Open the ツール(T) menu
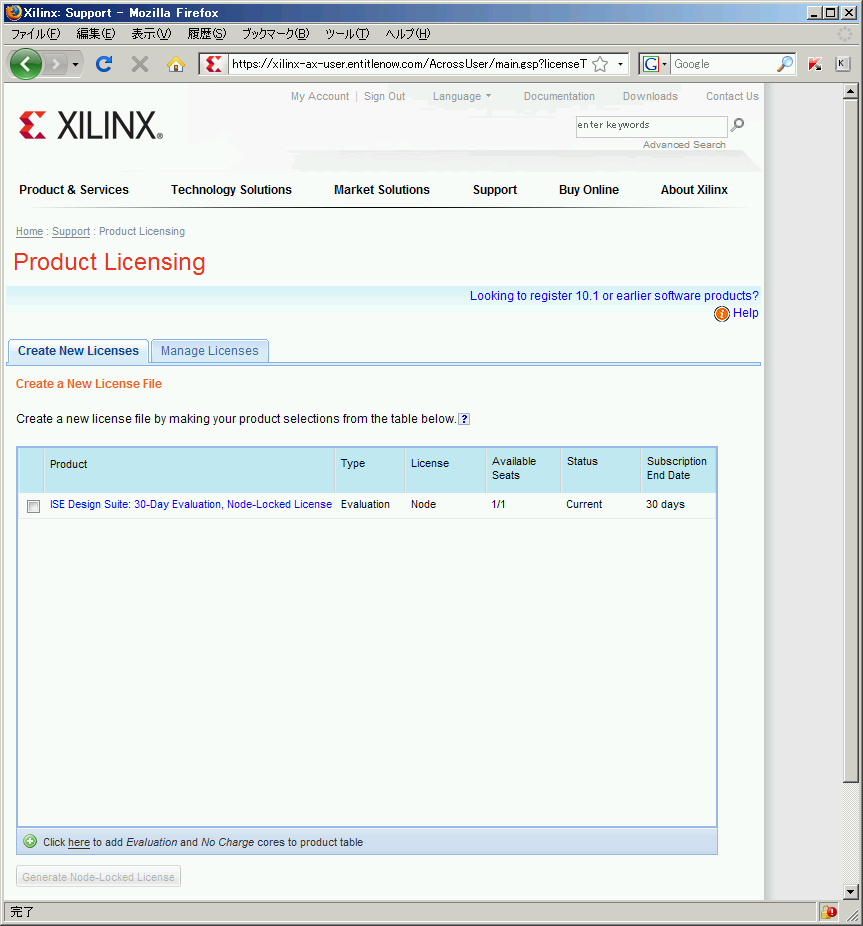863x926 pixels. 347,34
